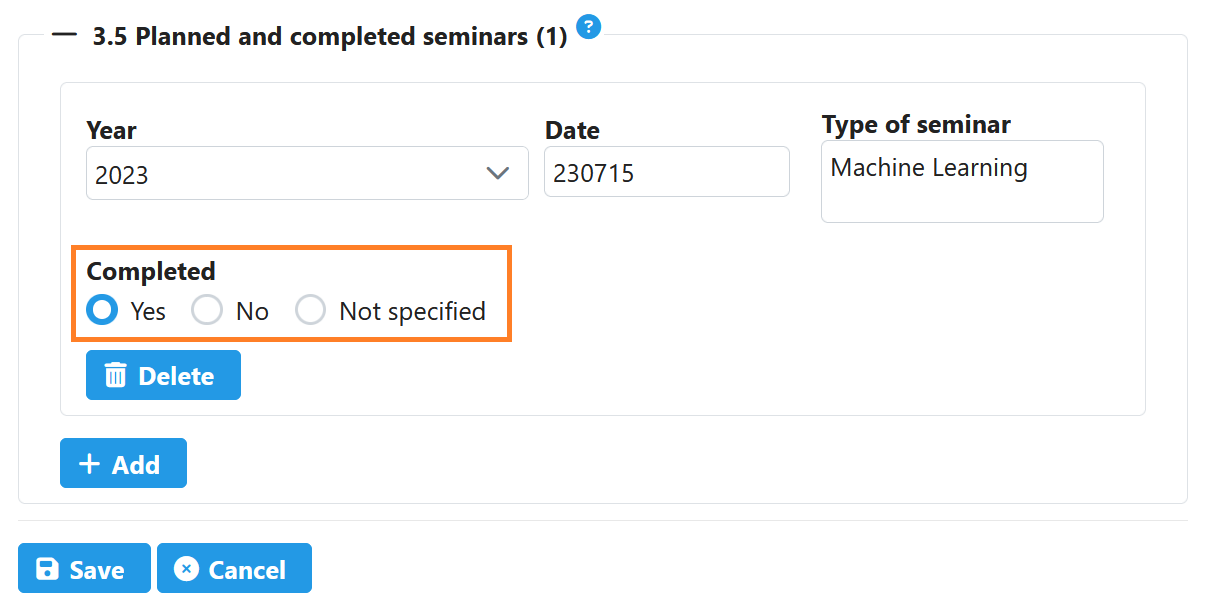1210x615 pixels.
Task: Delete the seminar entry
Action: point(163,375)
